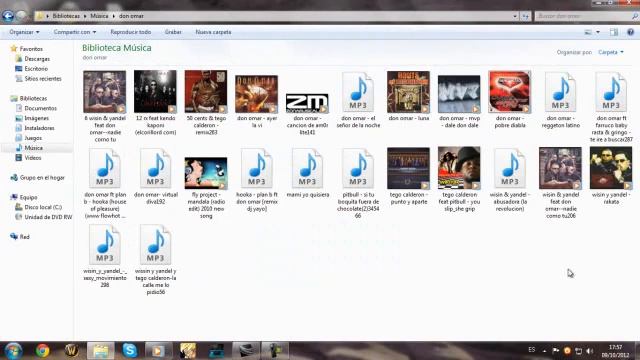The image size is (640, 360).
Task: Select Favoritos in the navigation pane
Action: pos(31,49)
